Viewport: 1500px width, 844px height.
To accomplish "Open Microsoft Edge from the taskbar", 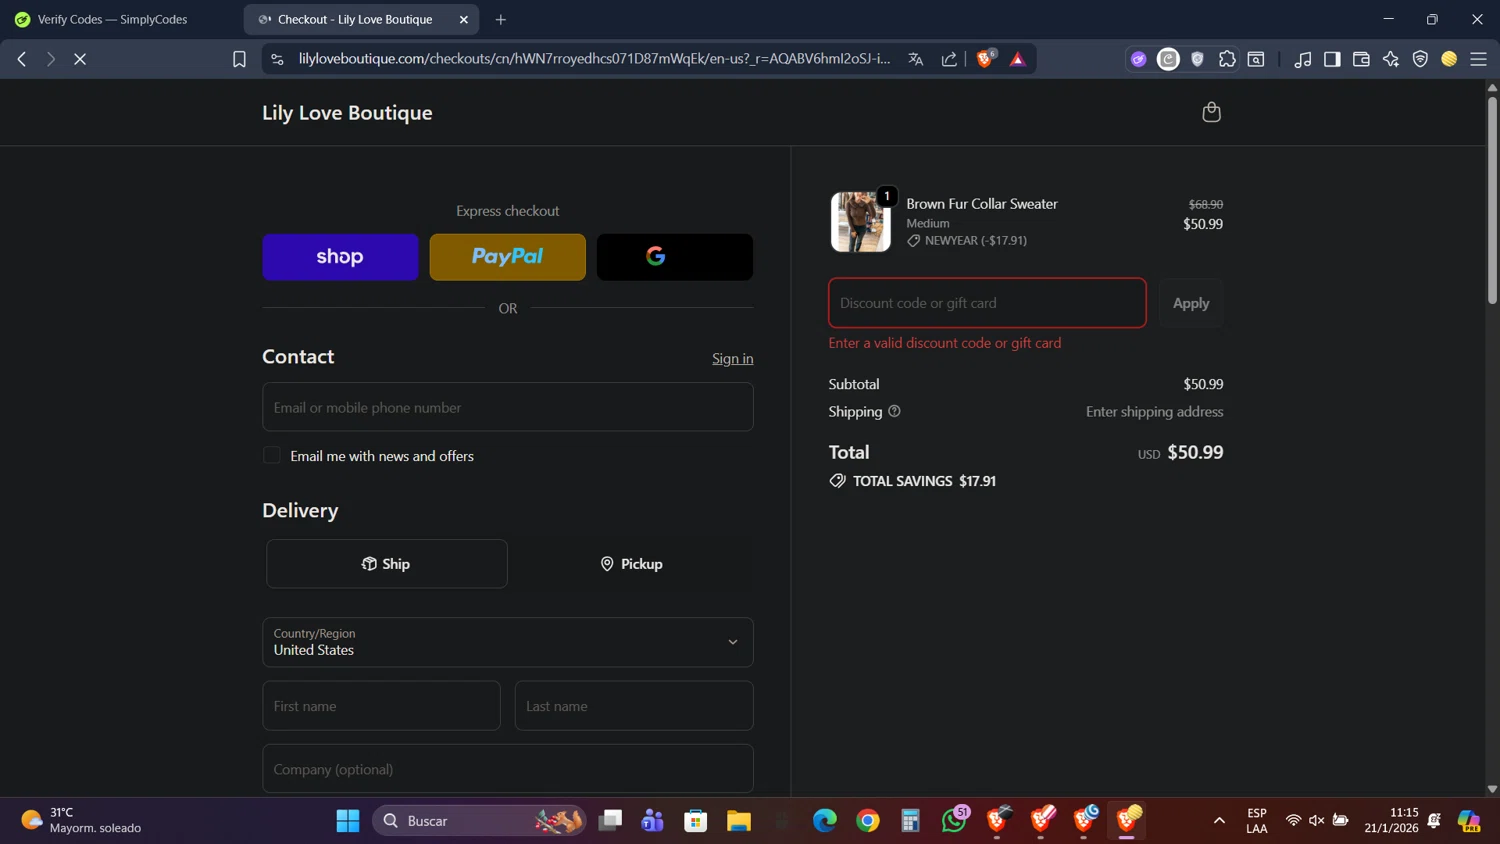I will point(825,821).
